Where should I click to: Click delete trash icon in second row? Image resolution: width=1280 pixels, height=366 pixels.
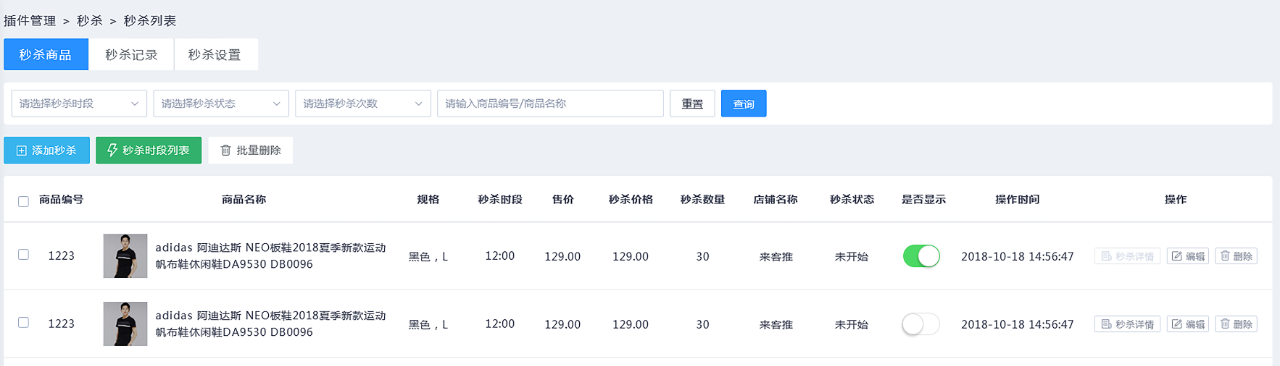pos(1225,324)
